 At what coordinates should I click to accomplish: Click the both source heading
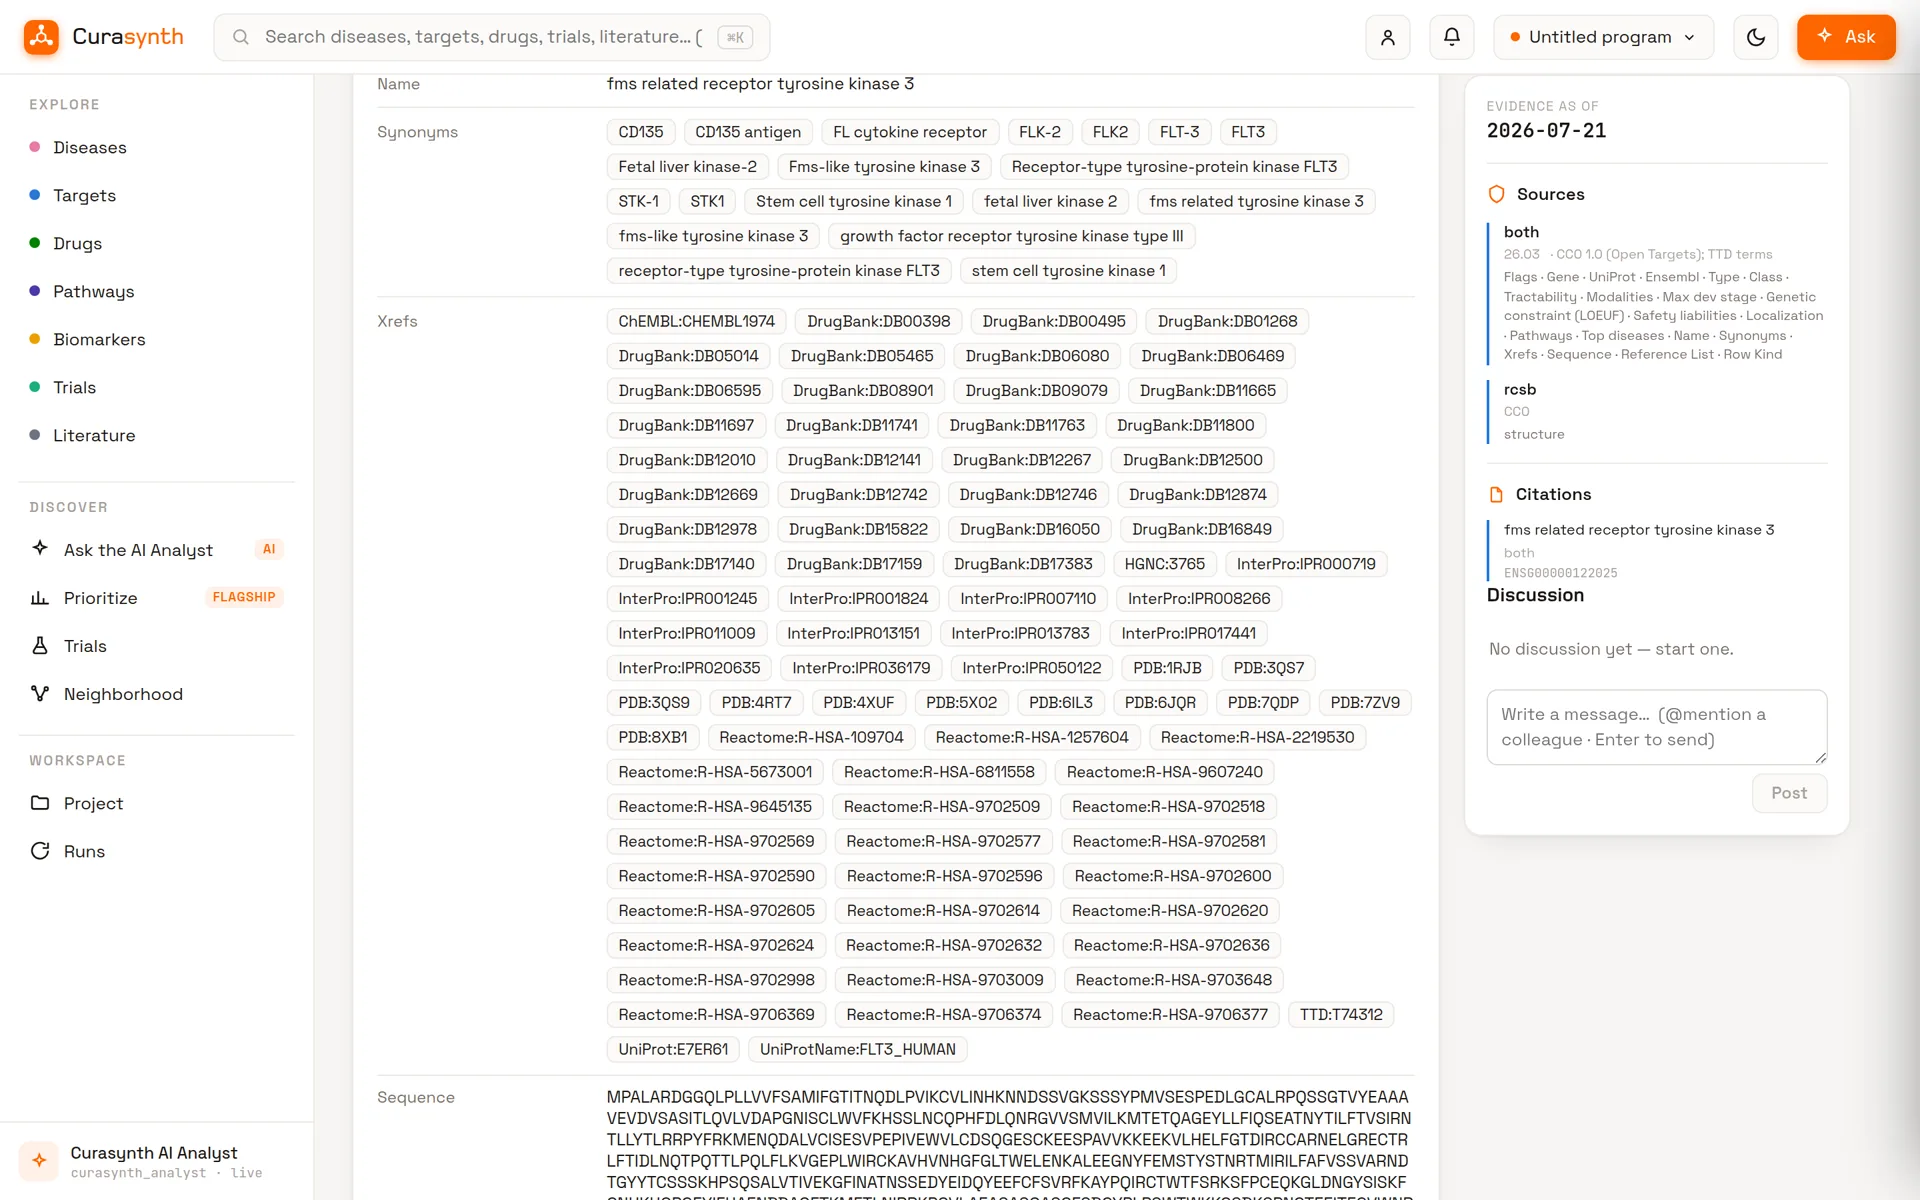tap(1521, 232)
